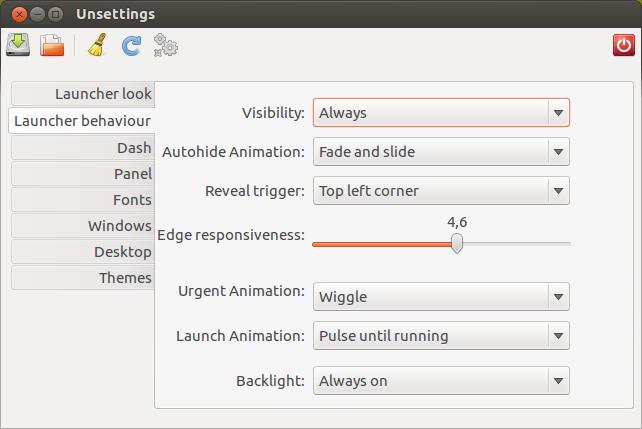Open the orange folder load icon

(x=52, y=45)
